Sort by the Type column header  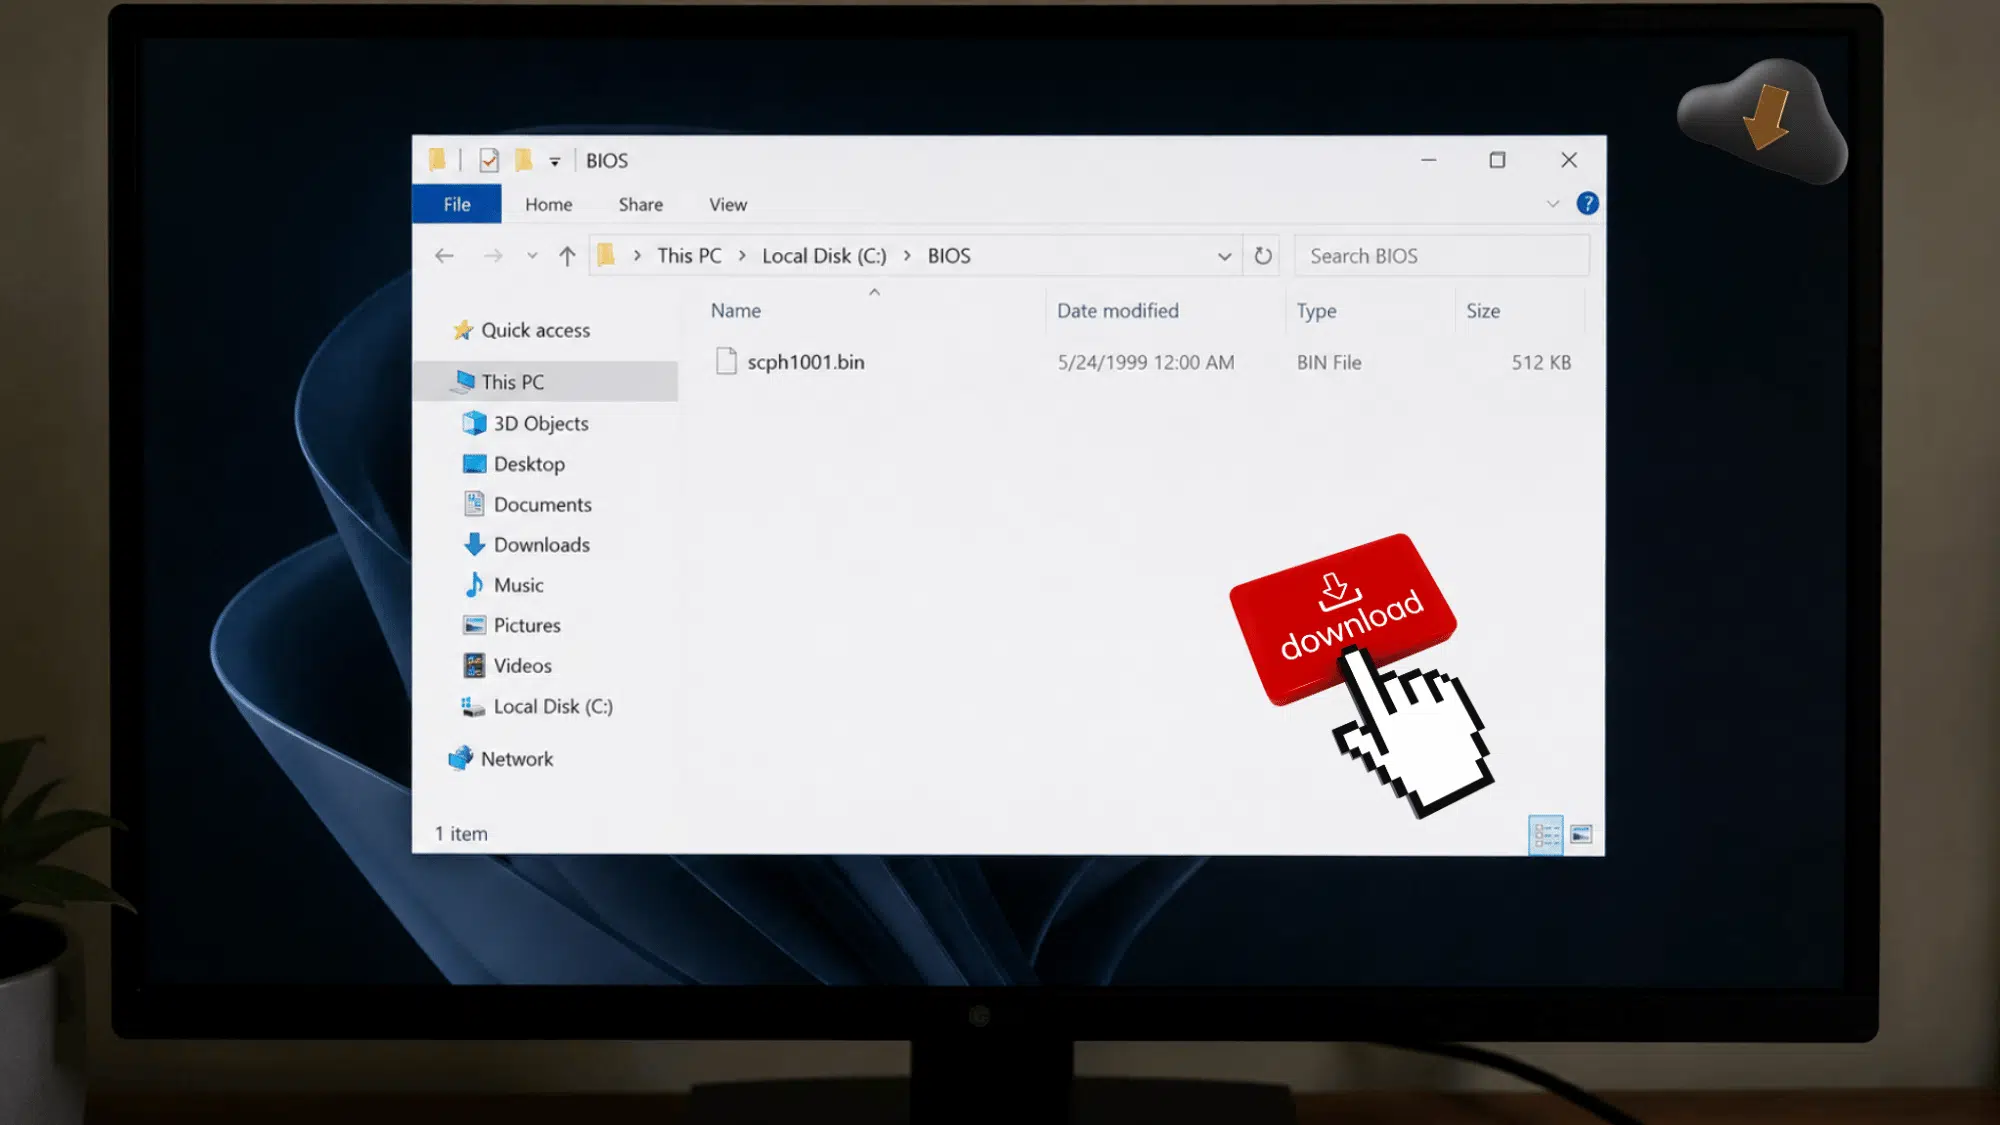click(1316, 311)
